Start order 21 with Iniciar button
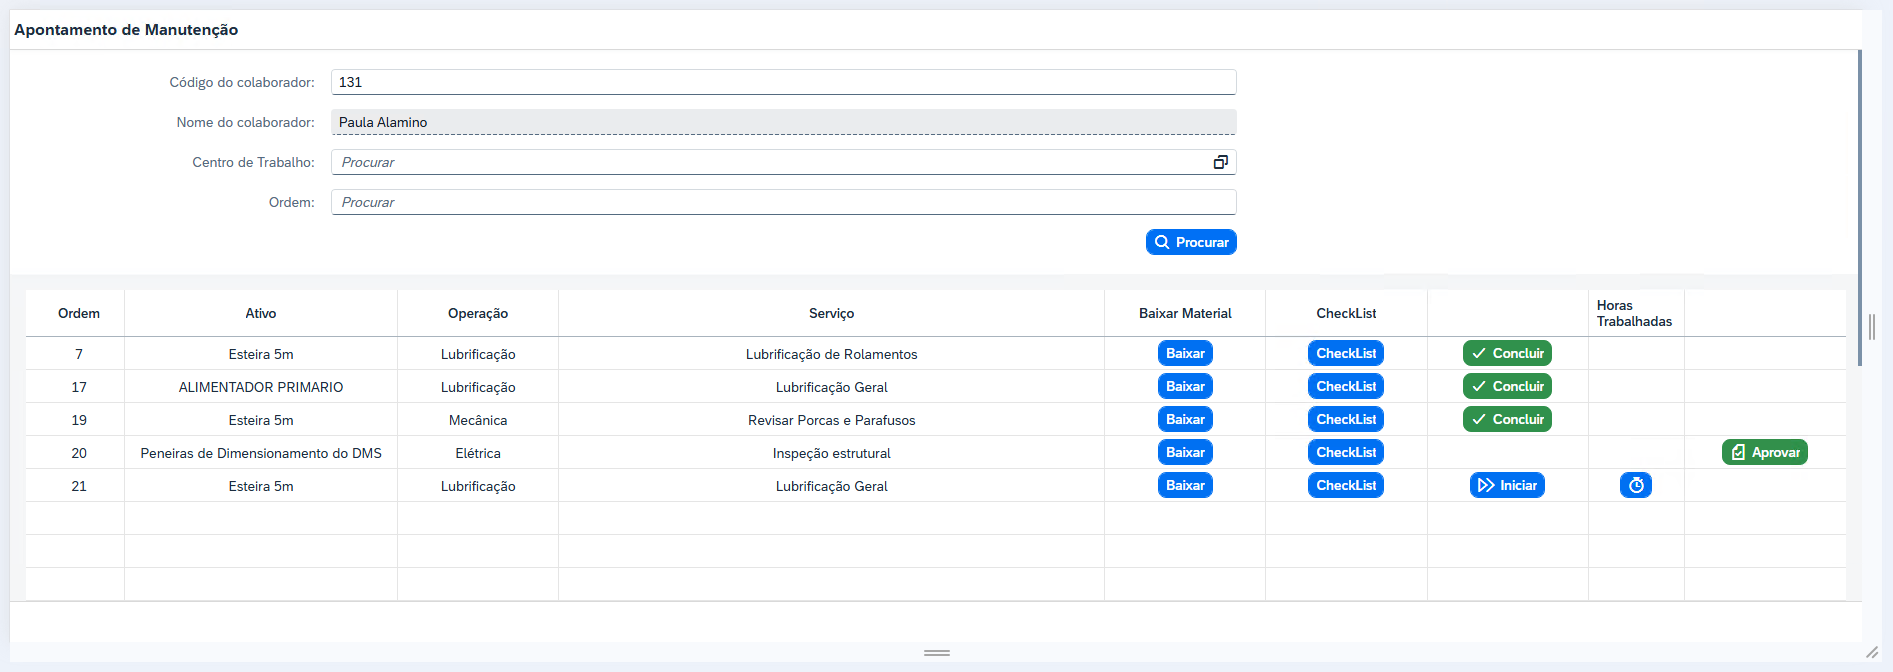This screenshot has height=672, width=1893. (x=1507, y=485)
